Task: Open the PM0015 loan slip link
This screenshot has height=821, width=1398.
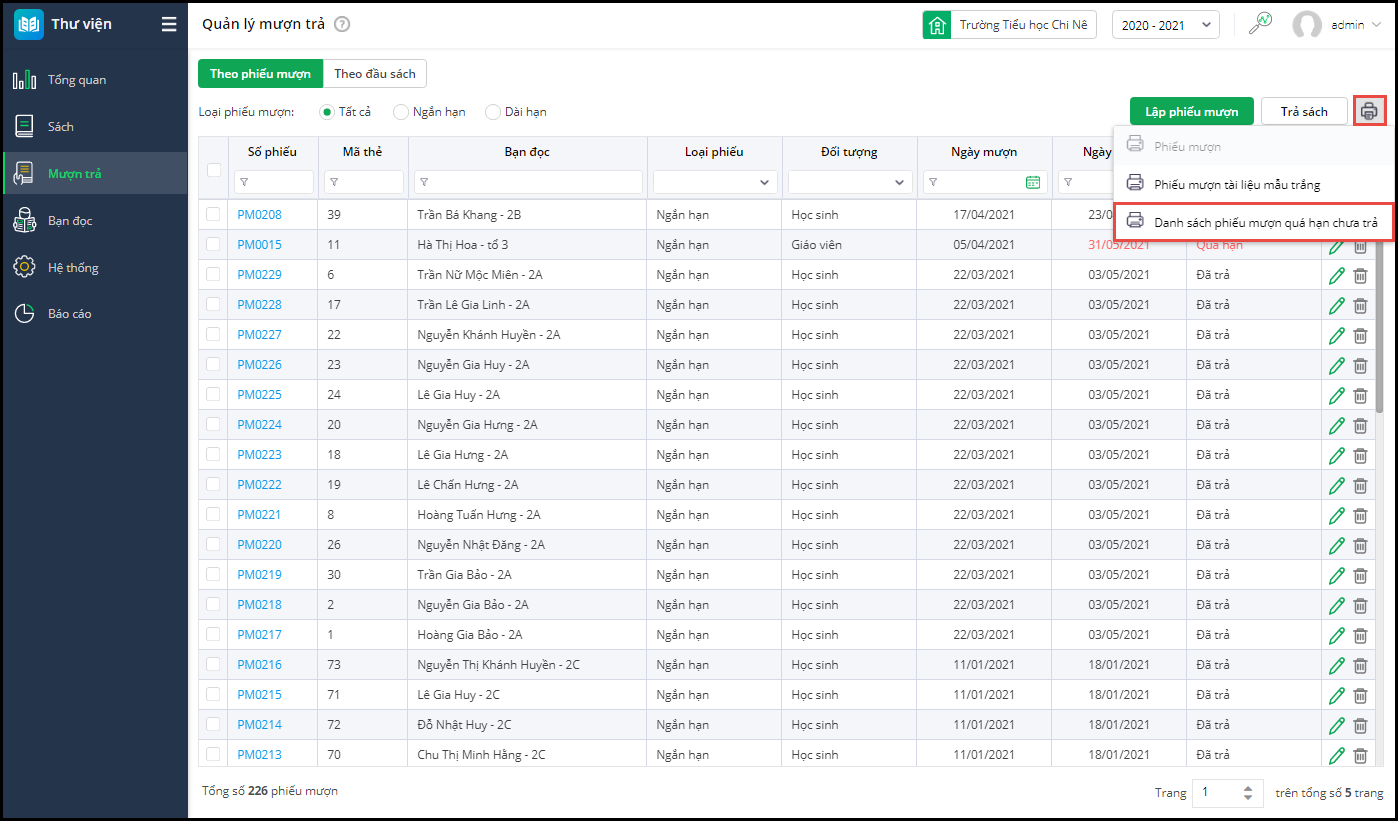Action: (259, 245)
